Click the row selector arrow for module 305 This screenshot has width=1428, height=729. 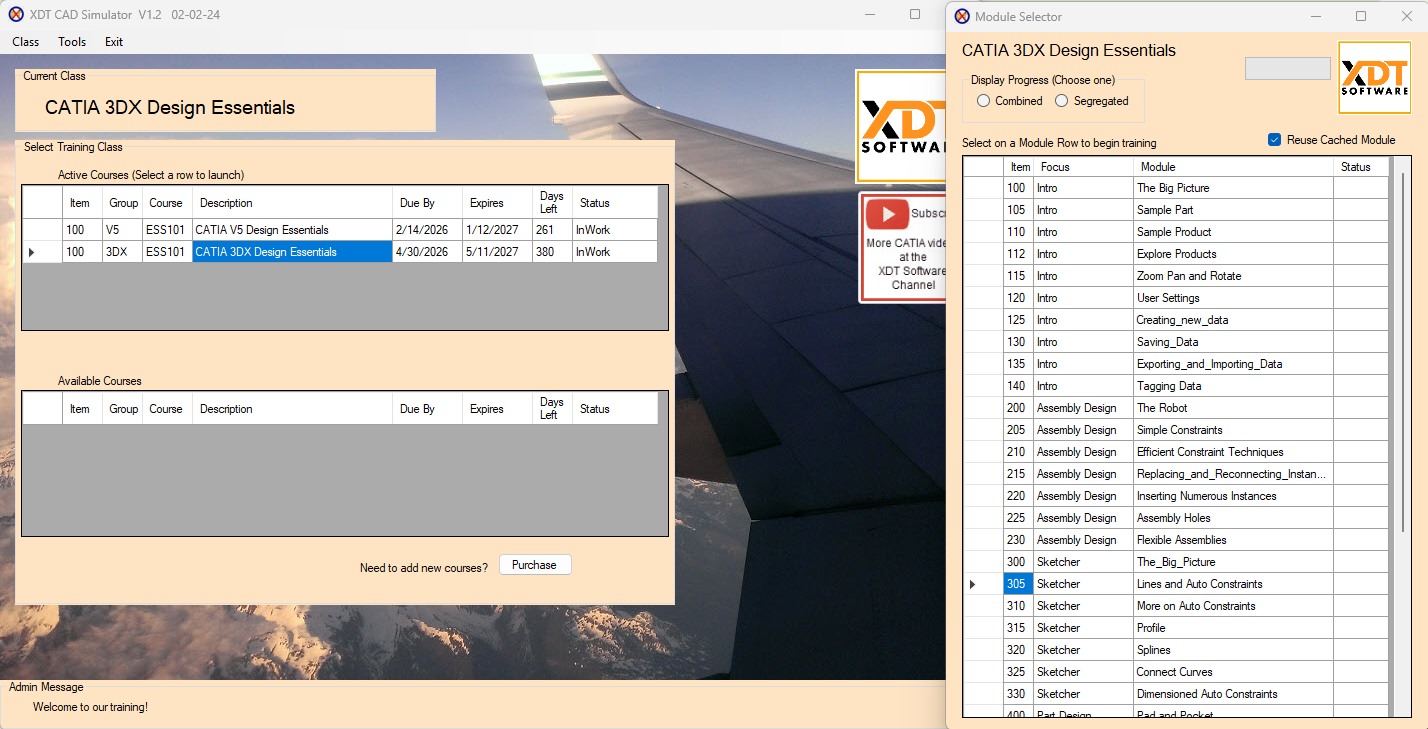point(973,584)
